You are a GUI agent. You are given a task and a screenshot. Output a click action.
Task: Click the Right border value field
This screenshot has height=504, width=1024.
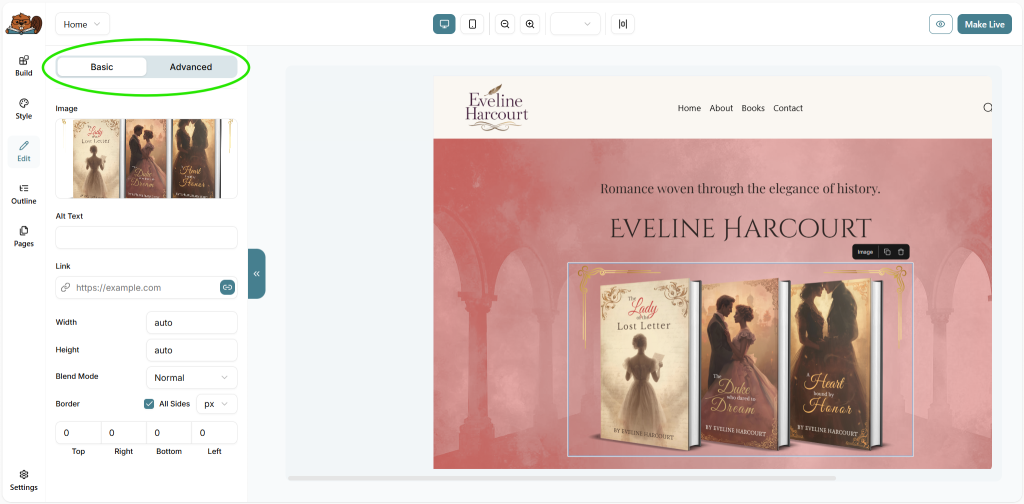coord(123,433)
